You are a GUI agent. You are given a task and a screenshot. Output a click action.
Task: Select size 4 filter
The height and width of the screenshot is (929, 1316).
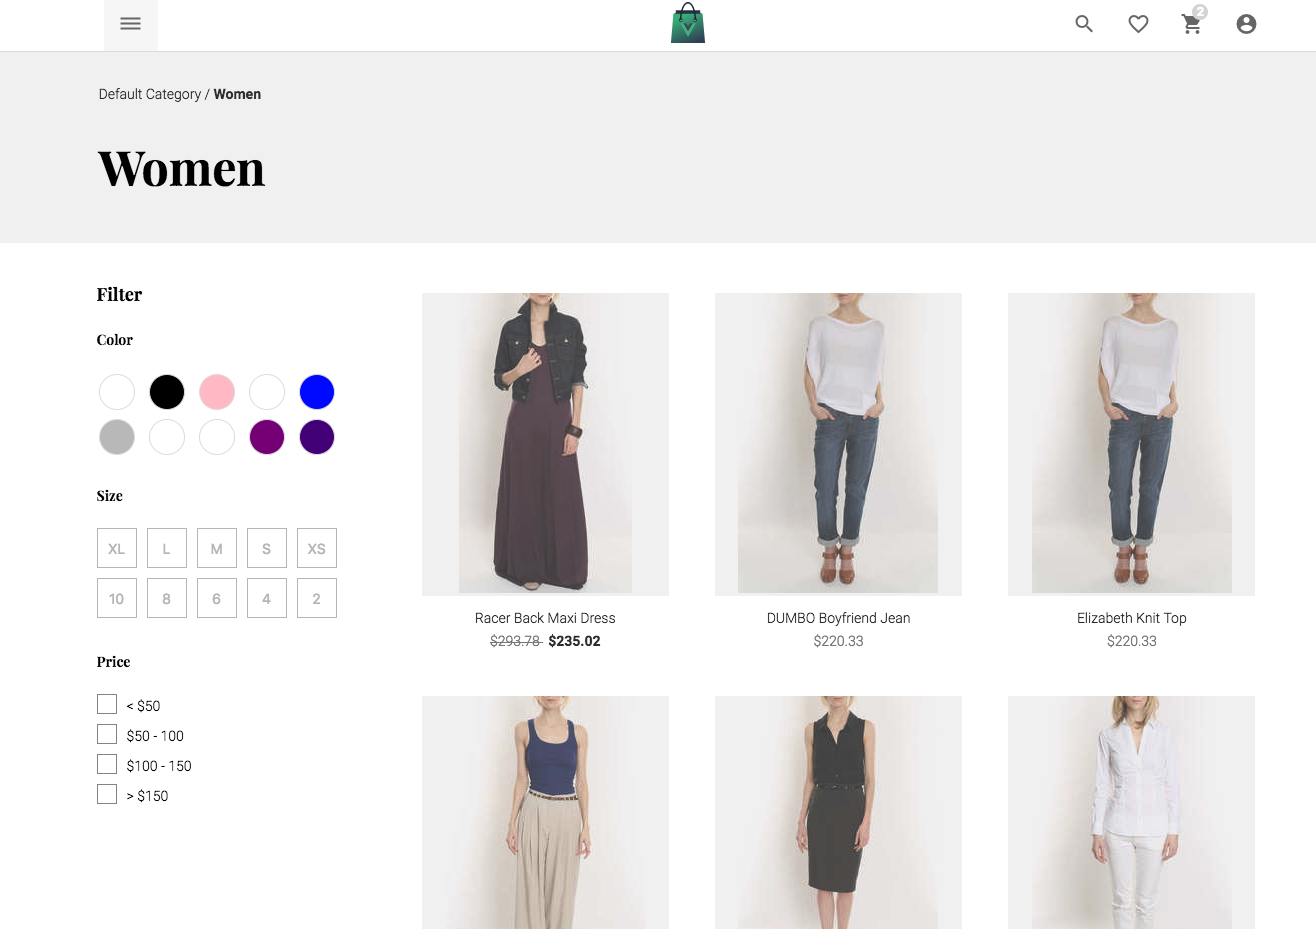tap(267, 598)
